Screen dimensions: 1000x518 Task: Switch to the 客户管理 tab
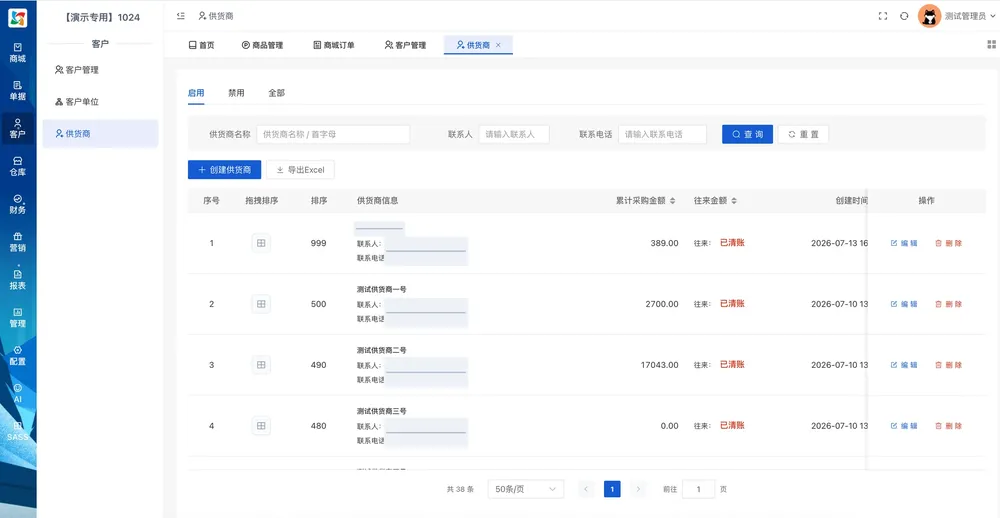click(x=405, y=45)
